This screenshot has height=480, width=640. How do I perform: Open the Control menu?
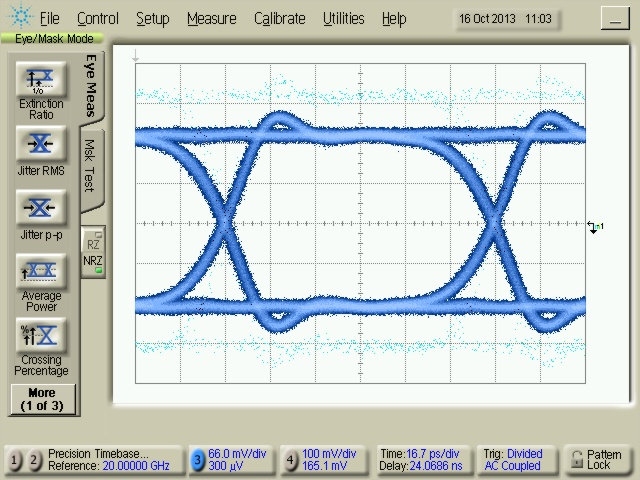[98, 19]
